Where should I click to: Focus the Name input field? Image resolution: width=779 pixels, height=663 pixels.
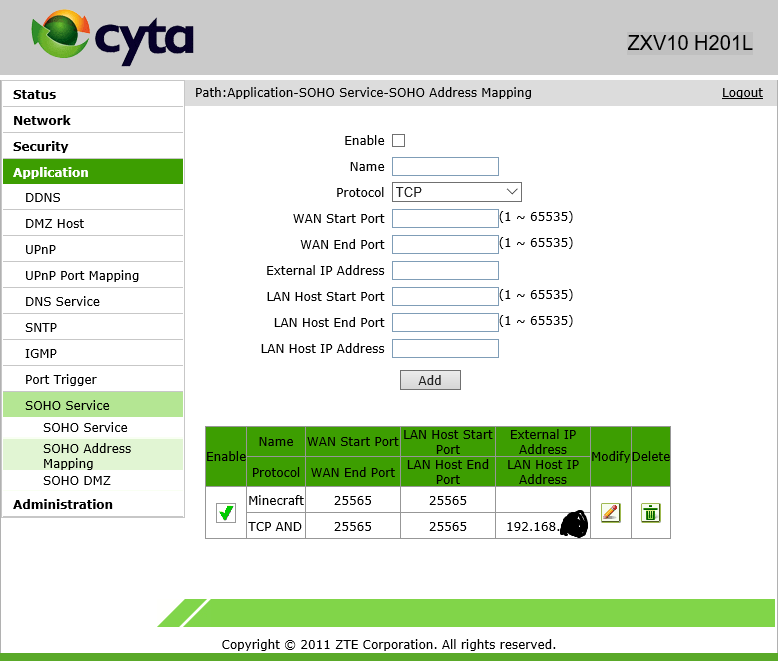(445, 166)
